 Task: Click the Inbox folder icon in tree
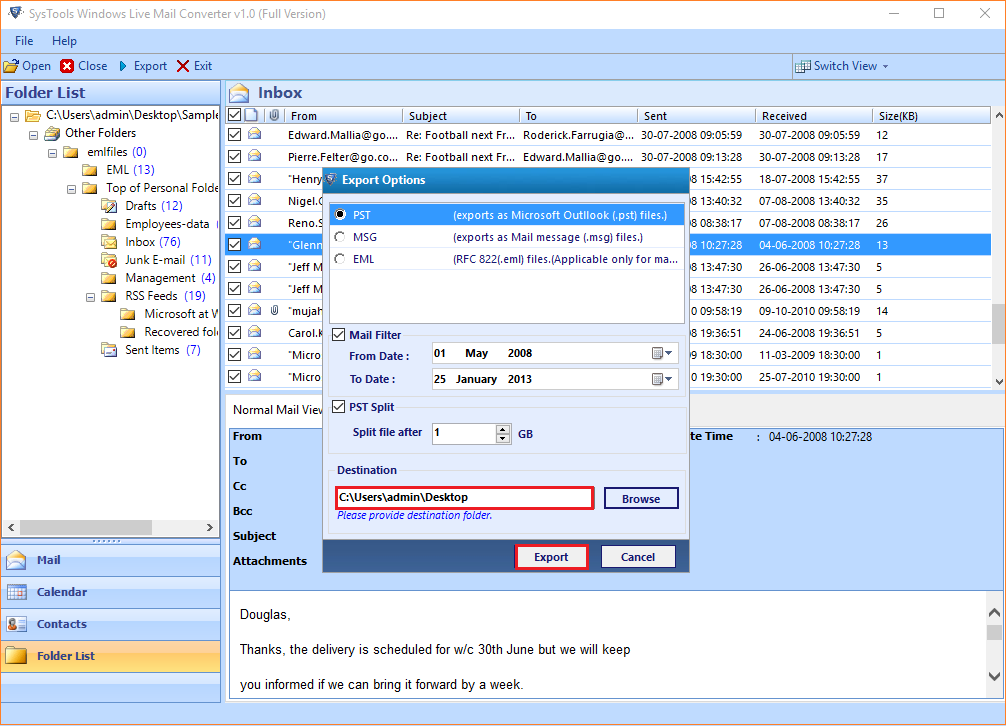[109, 242]
